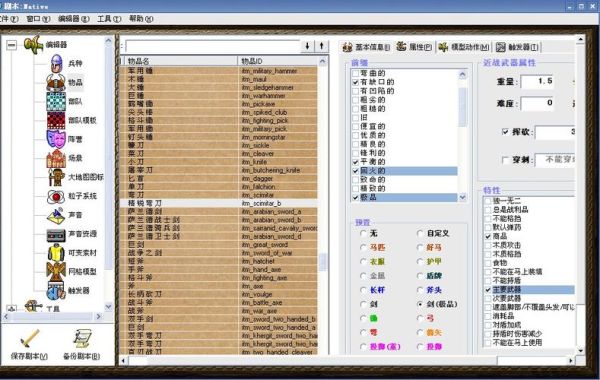Open the 兵种 troop editor helmet icon
This screenshot has height=380, width=600.
(x=57, y=64)
